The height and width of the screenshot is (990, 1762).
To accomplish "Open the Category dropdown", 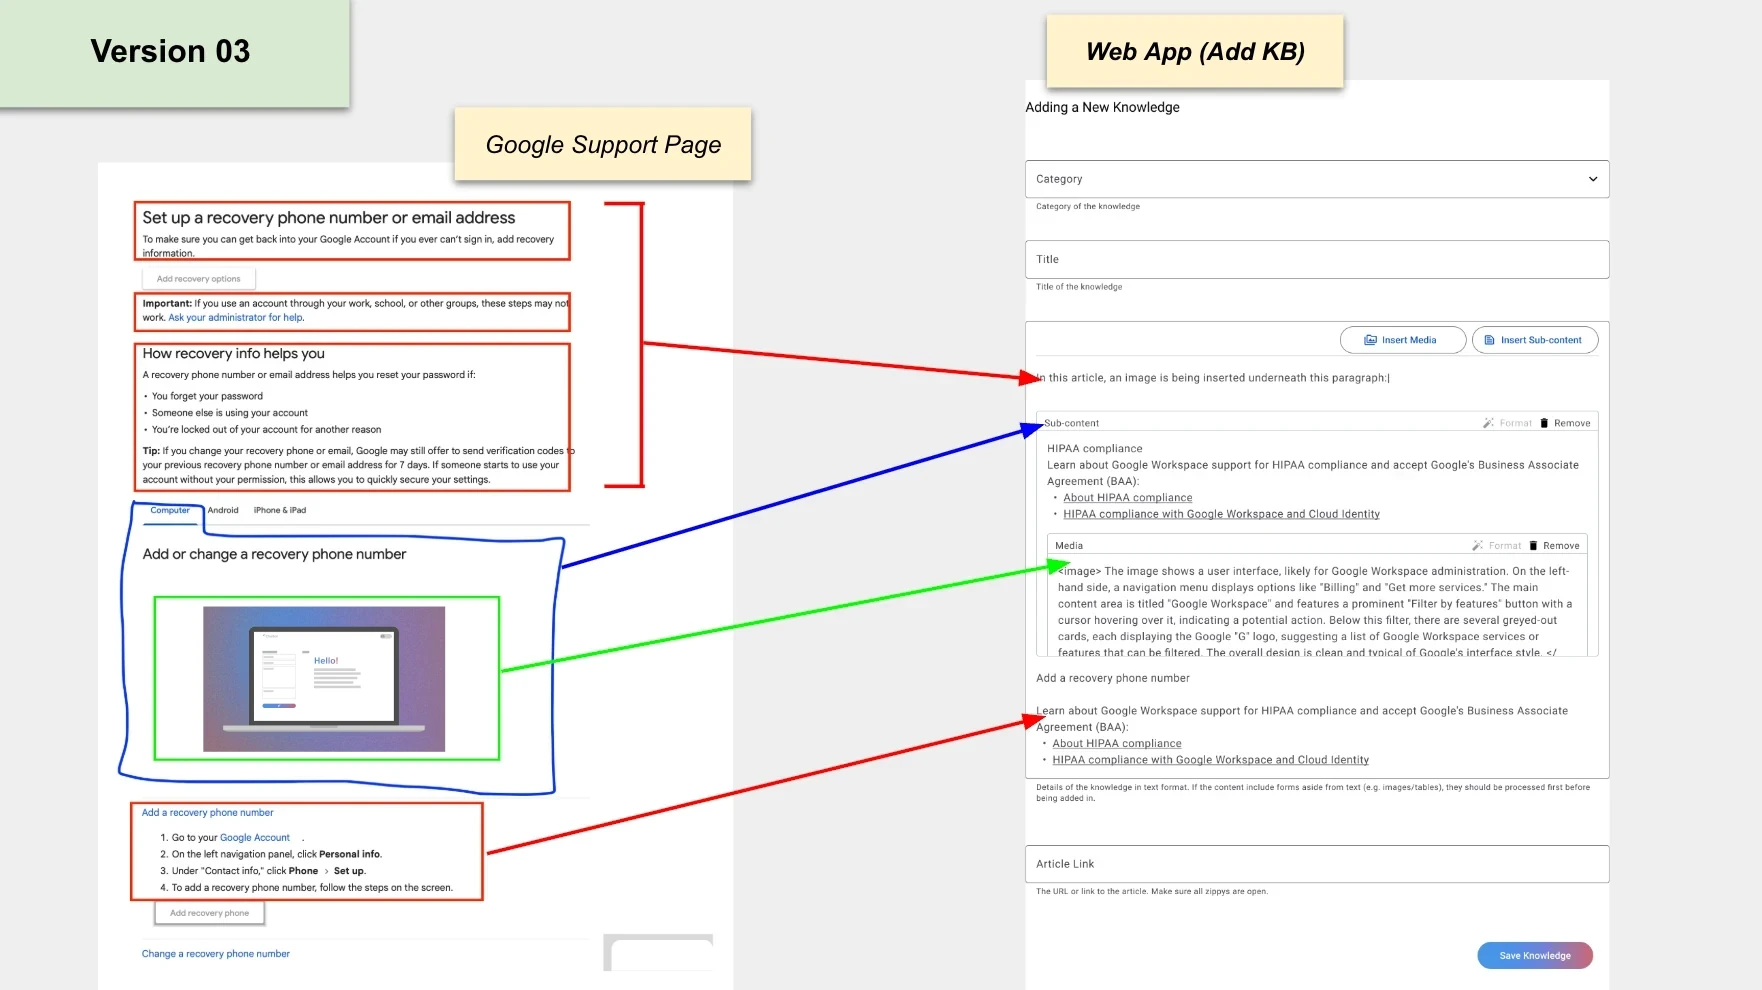I will [x=1317, y=179].
